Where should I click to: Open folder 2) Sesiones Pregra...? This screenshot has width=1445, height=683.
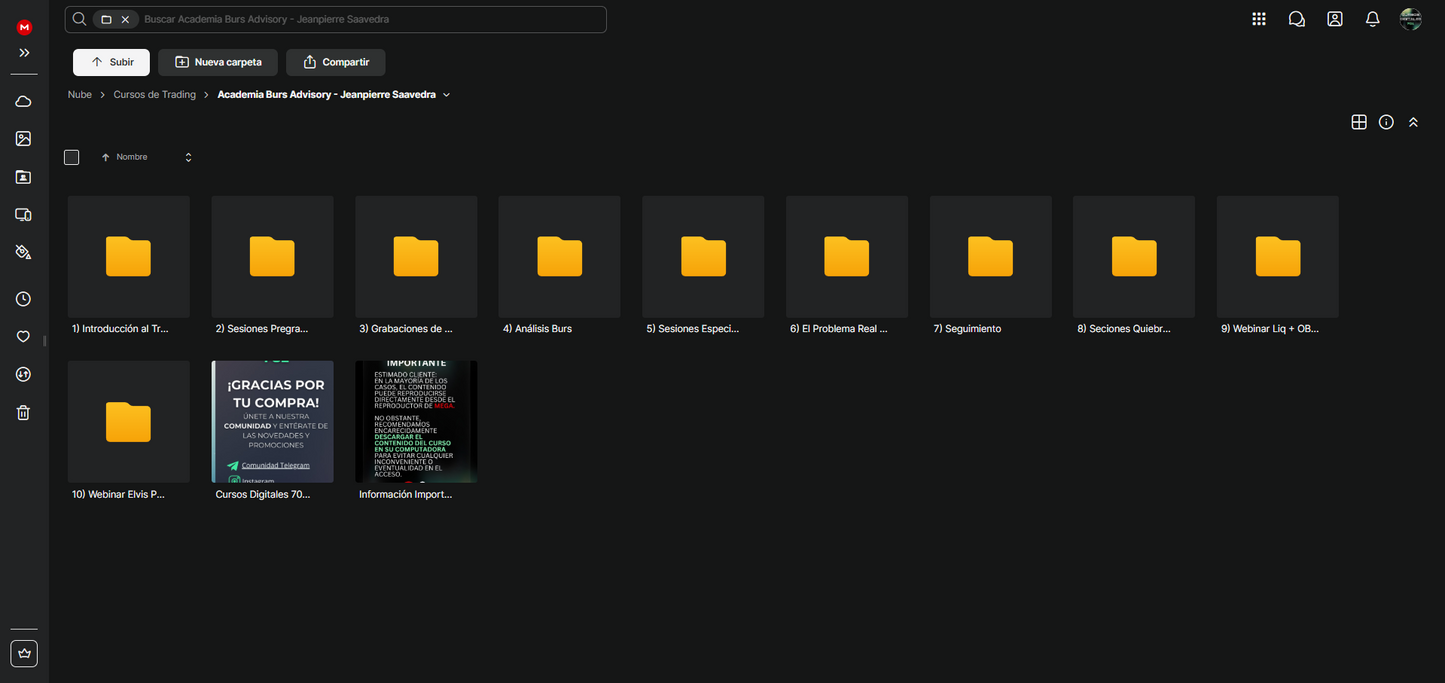point(272,257)
